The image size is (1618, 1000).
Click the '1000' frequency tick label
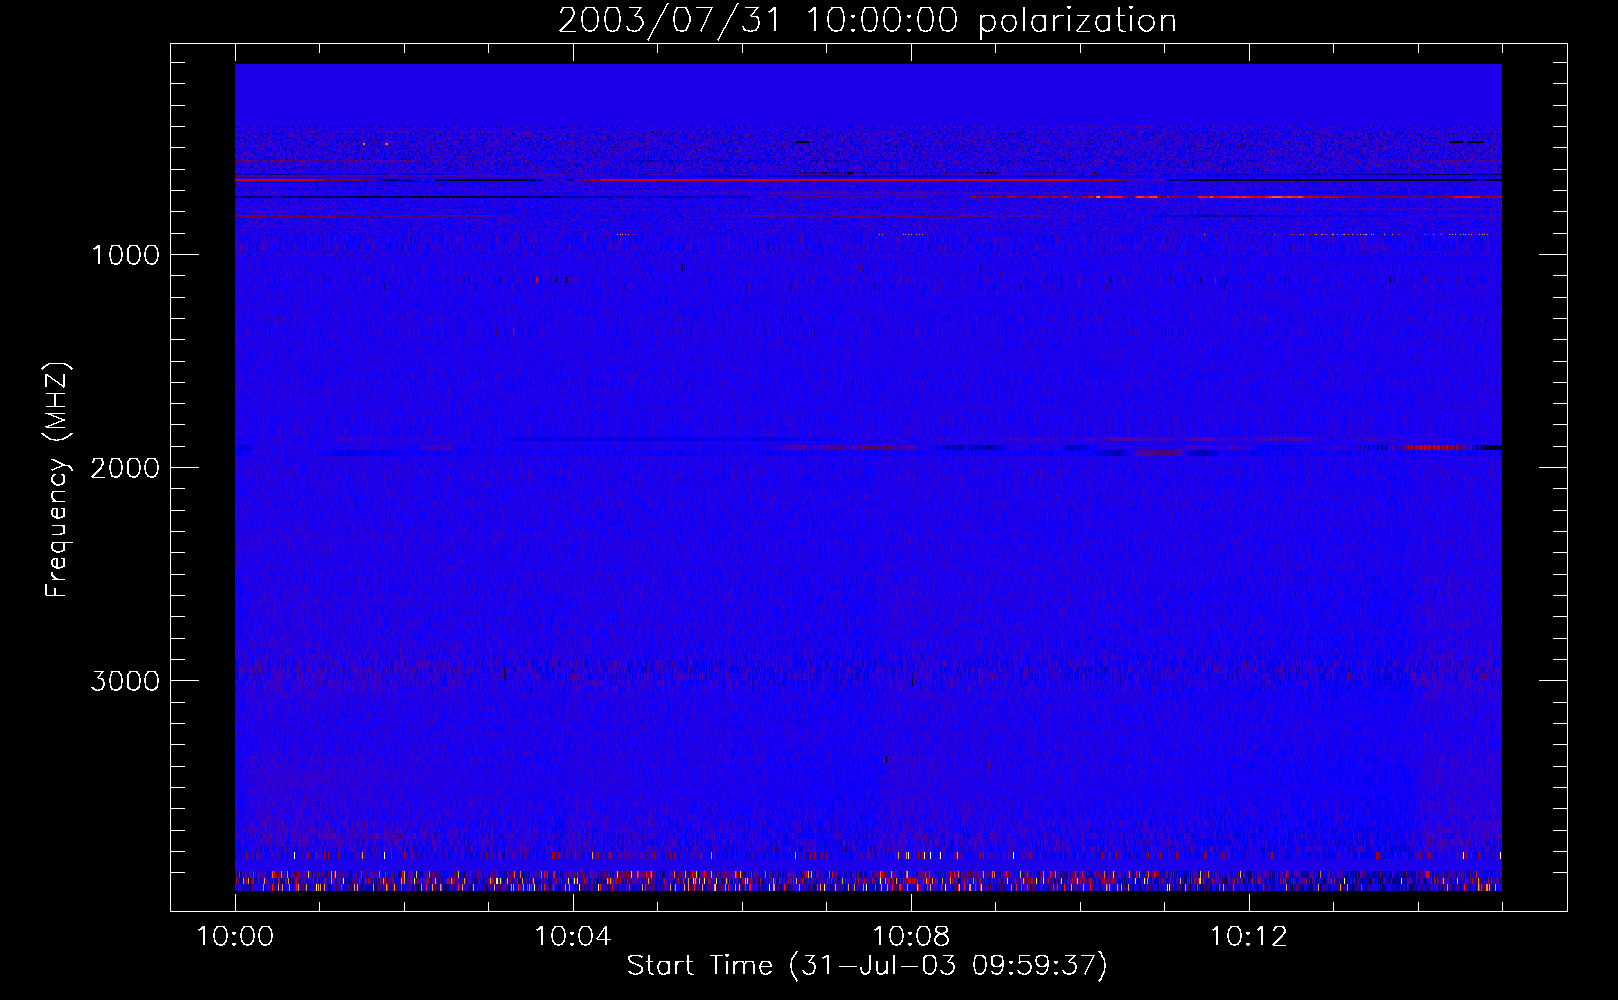(x=125, y=255)
